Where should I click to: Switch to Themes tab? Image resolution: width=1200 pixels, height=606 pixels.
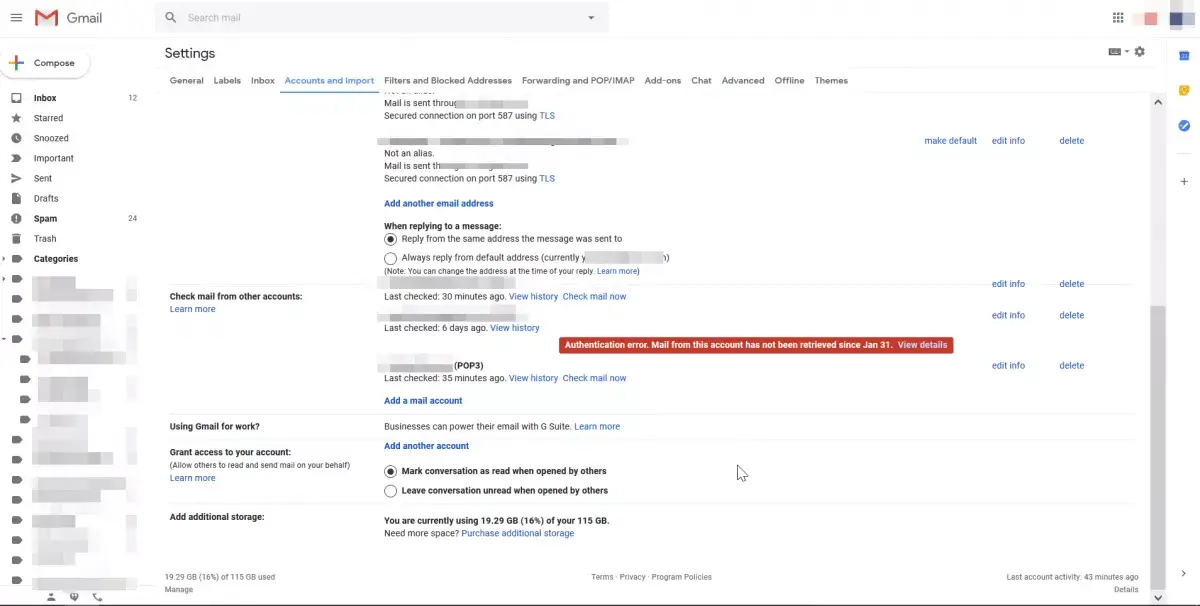point(831,81)
